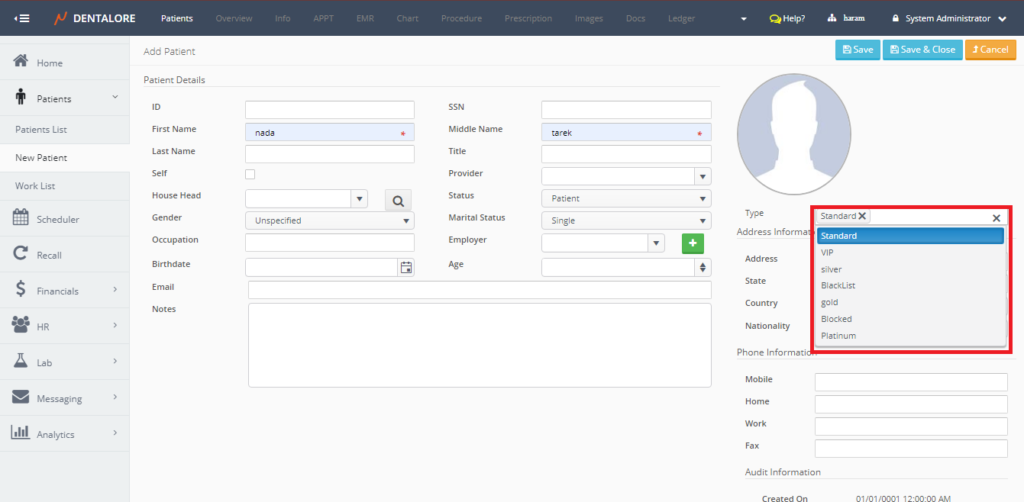Viewport: 1024px width, 502px height.
Task: Open the Birthdate calendar picker icon
Action: pos(406,267)
